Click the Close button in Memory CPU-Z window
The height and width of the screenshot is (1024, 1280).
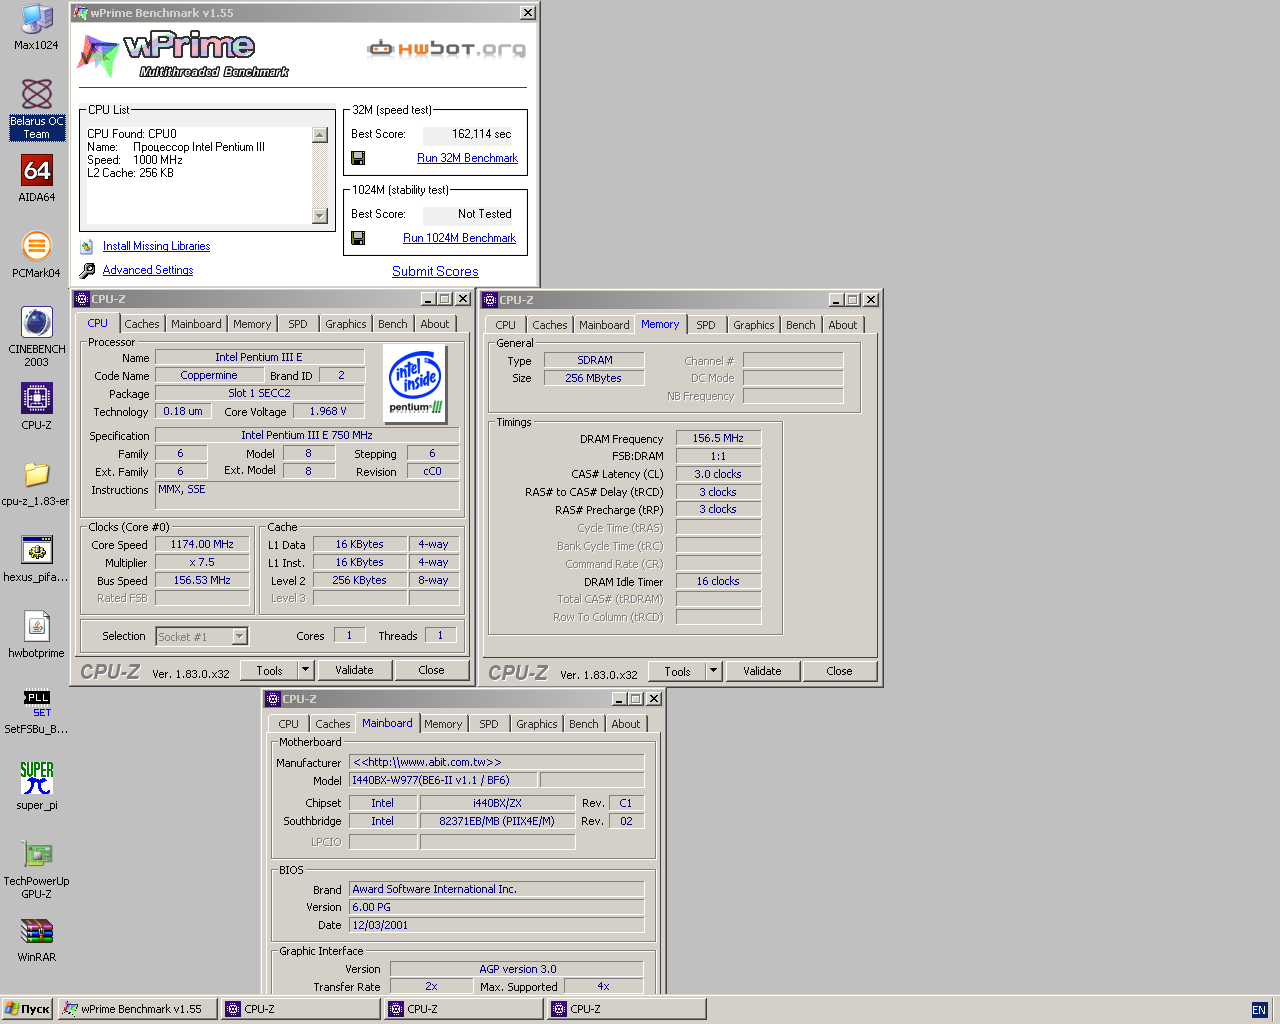(x=839, y=671)
